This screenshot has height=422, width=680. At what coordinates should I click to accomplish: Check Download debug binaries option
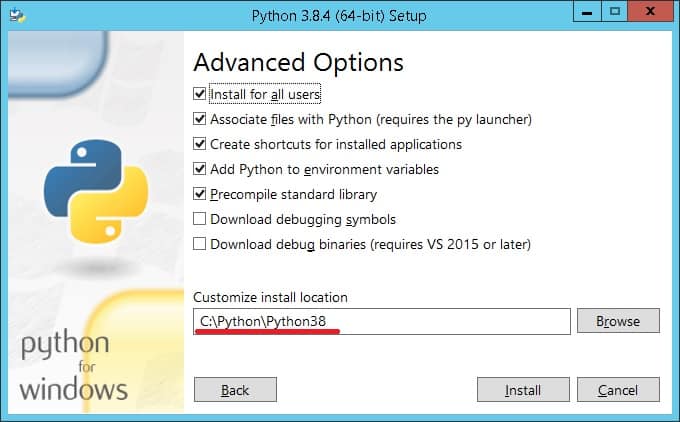pos(199,244)
